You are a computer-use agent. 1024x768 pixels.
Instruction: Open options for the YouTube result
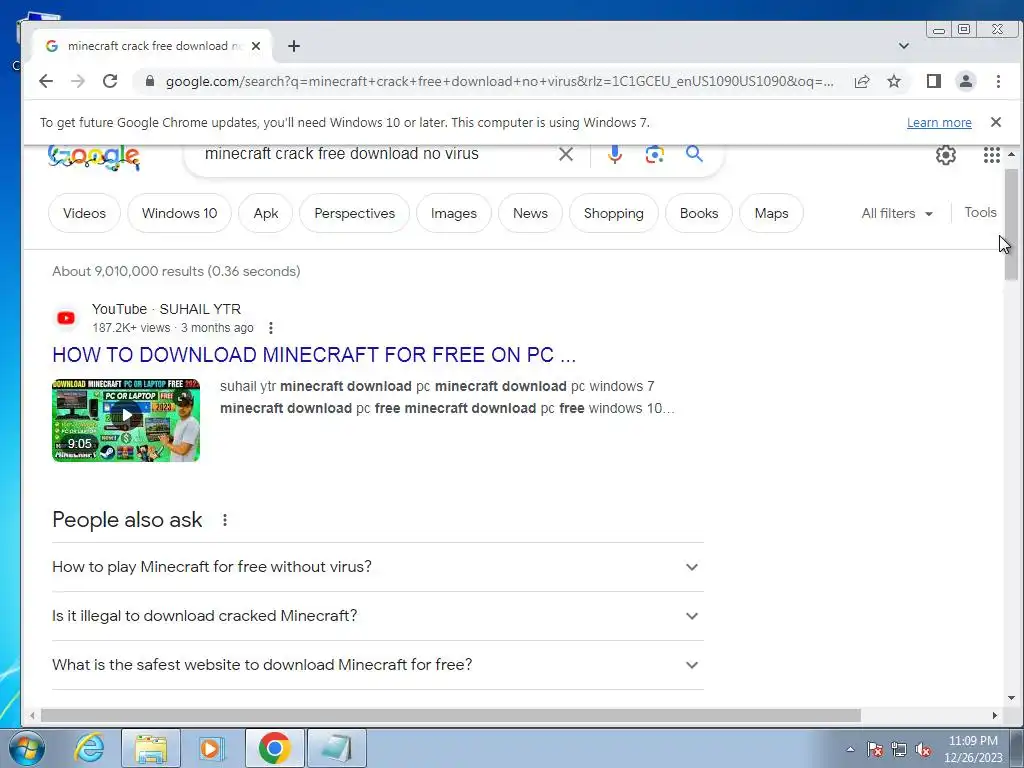click(270, 328)
